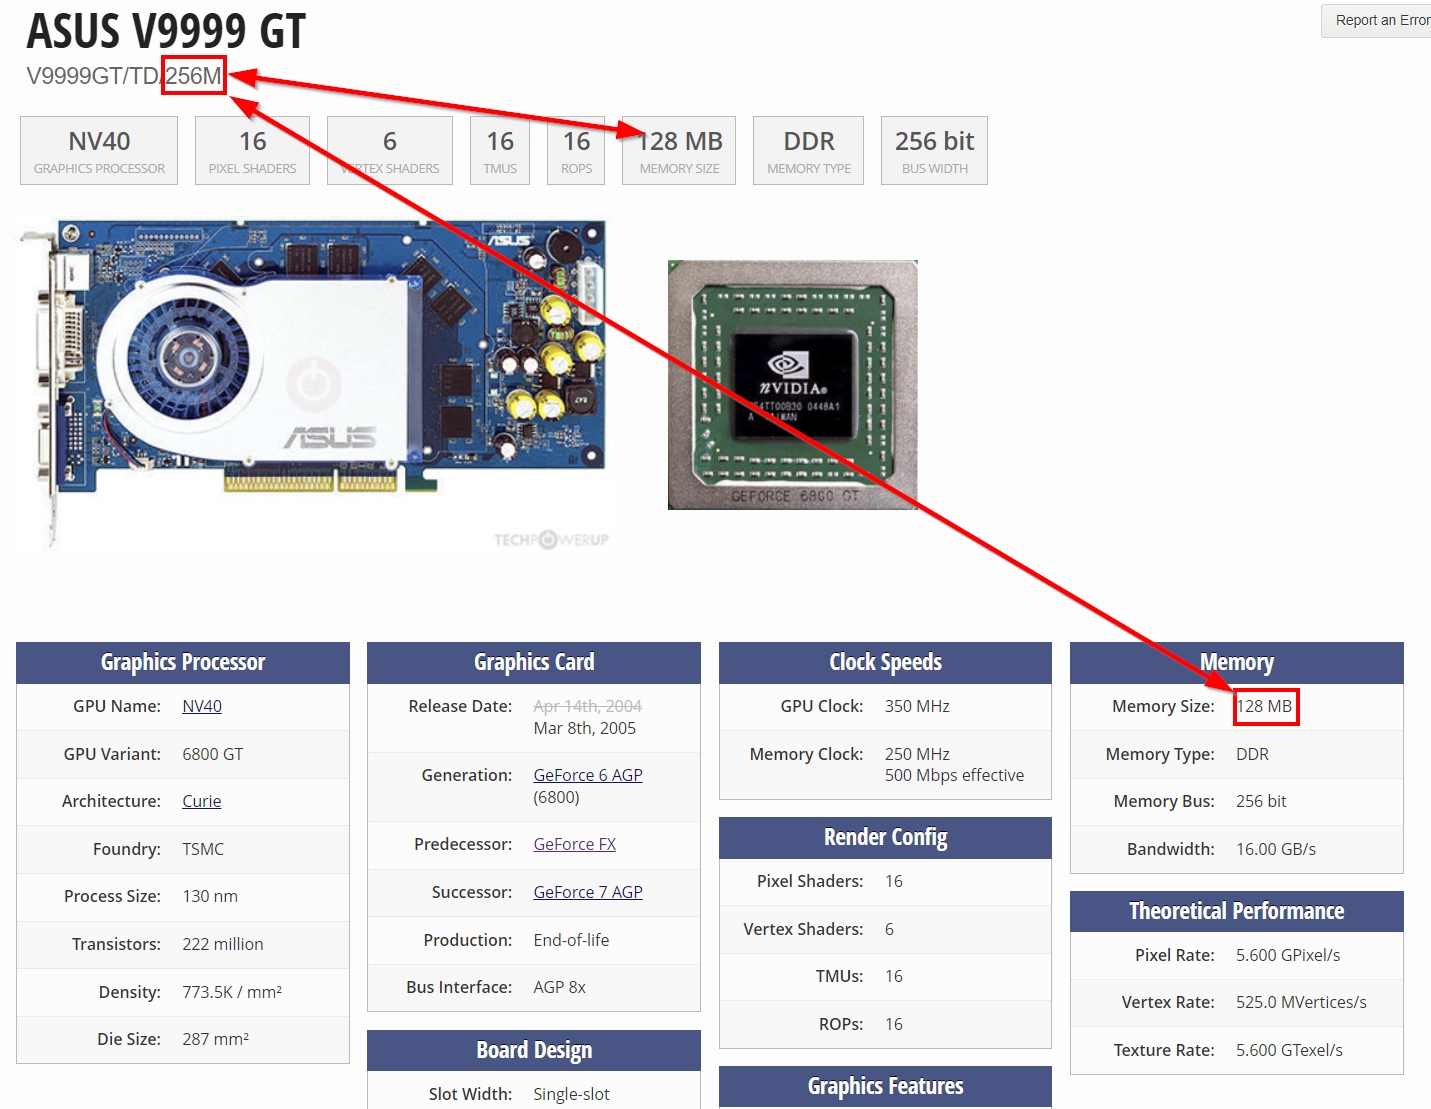Click the "Clock Speeds" section header
1431x1109 pixels.
[885, 662]
